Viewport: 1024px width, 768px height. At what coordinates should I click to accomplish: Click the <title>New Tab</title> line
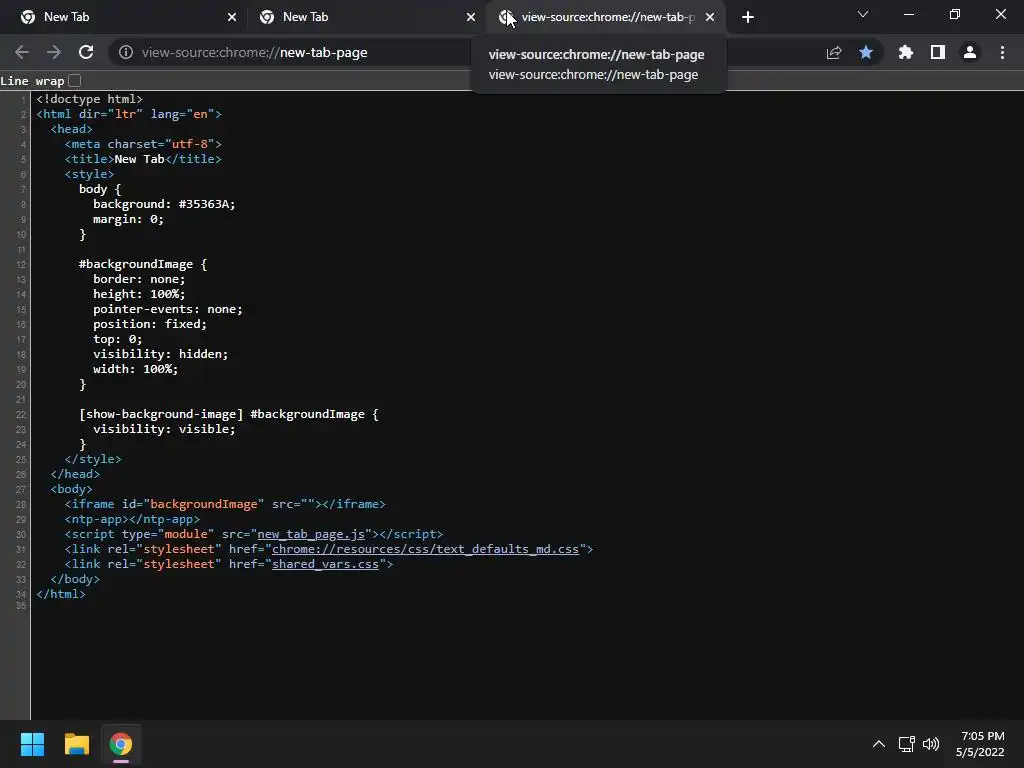143,159
